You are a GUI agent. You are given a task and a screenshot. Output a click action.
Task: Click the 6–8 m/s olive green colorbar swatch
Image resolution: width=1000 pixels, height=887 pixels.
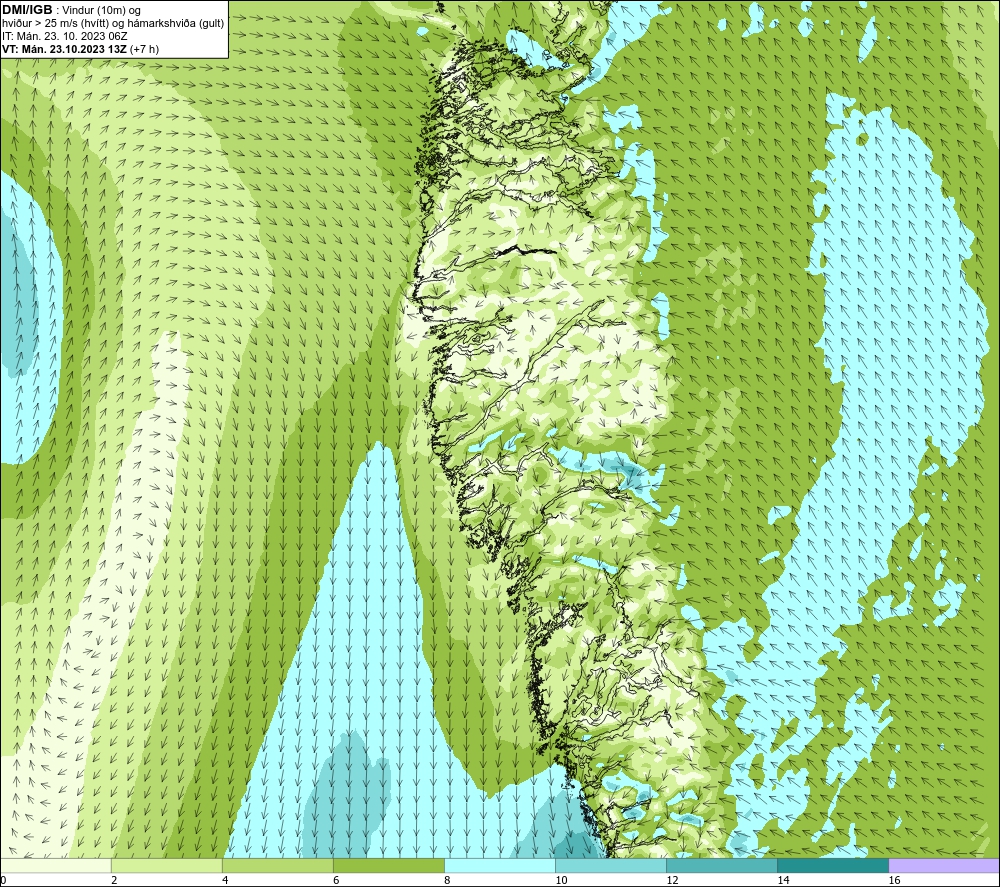[x=388, y=865]
